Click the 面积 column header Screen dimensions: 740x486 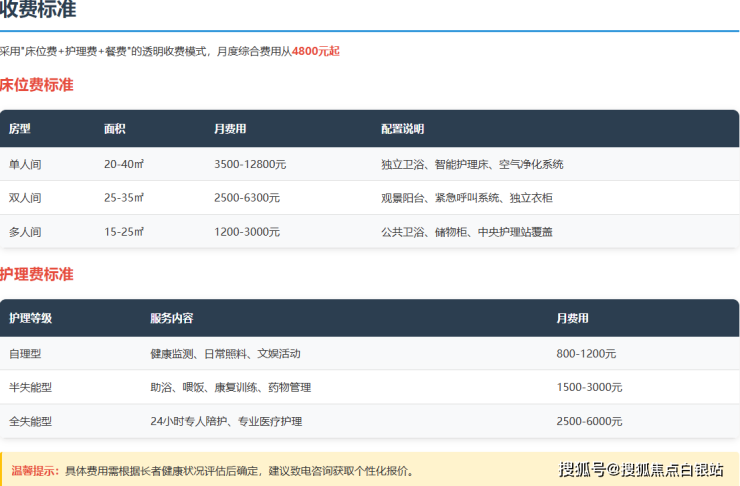(115, 129)
